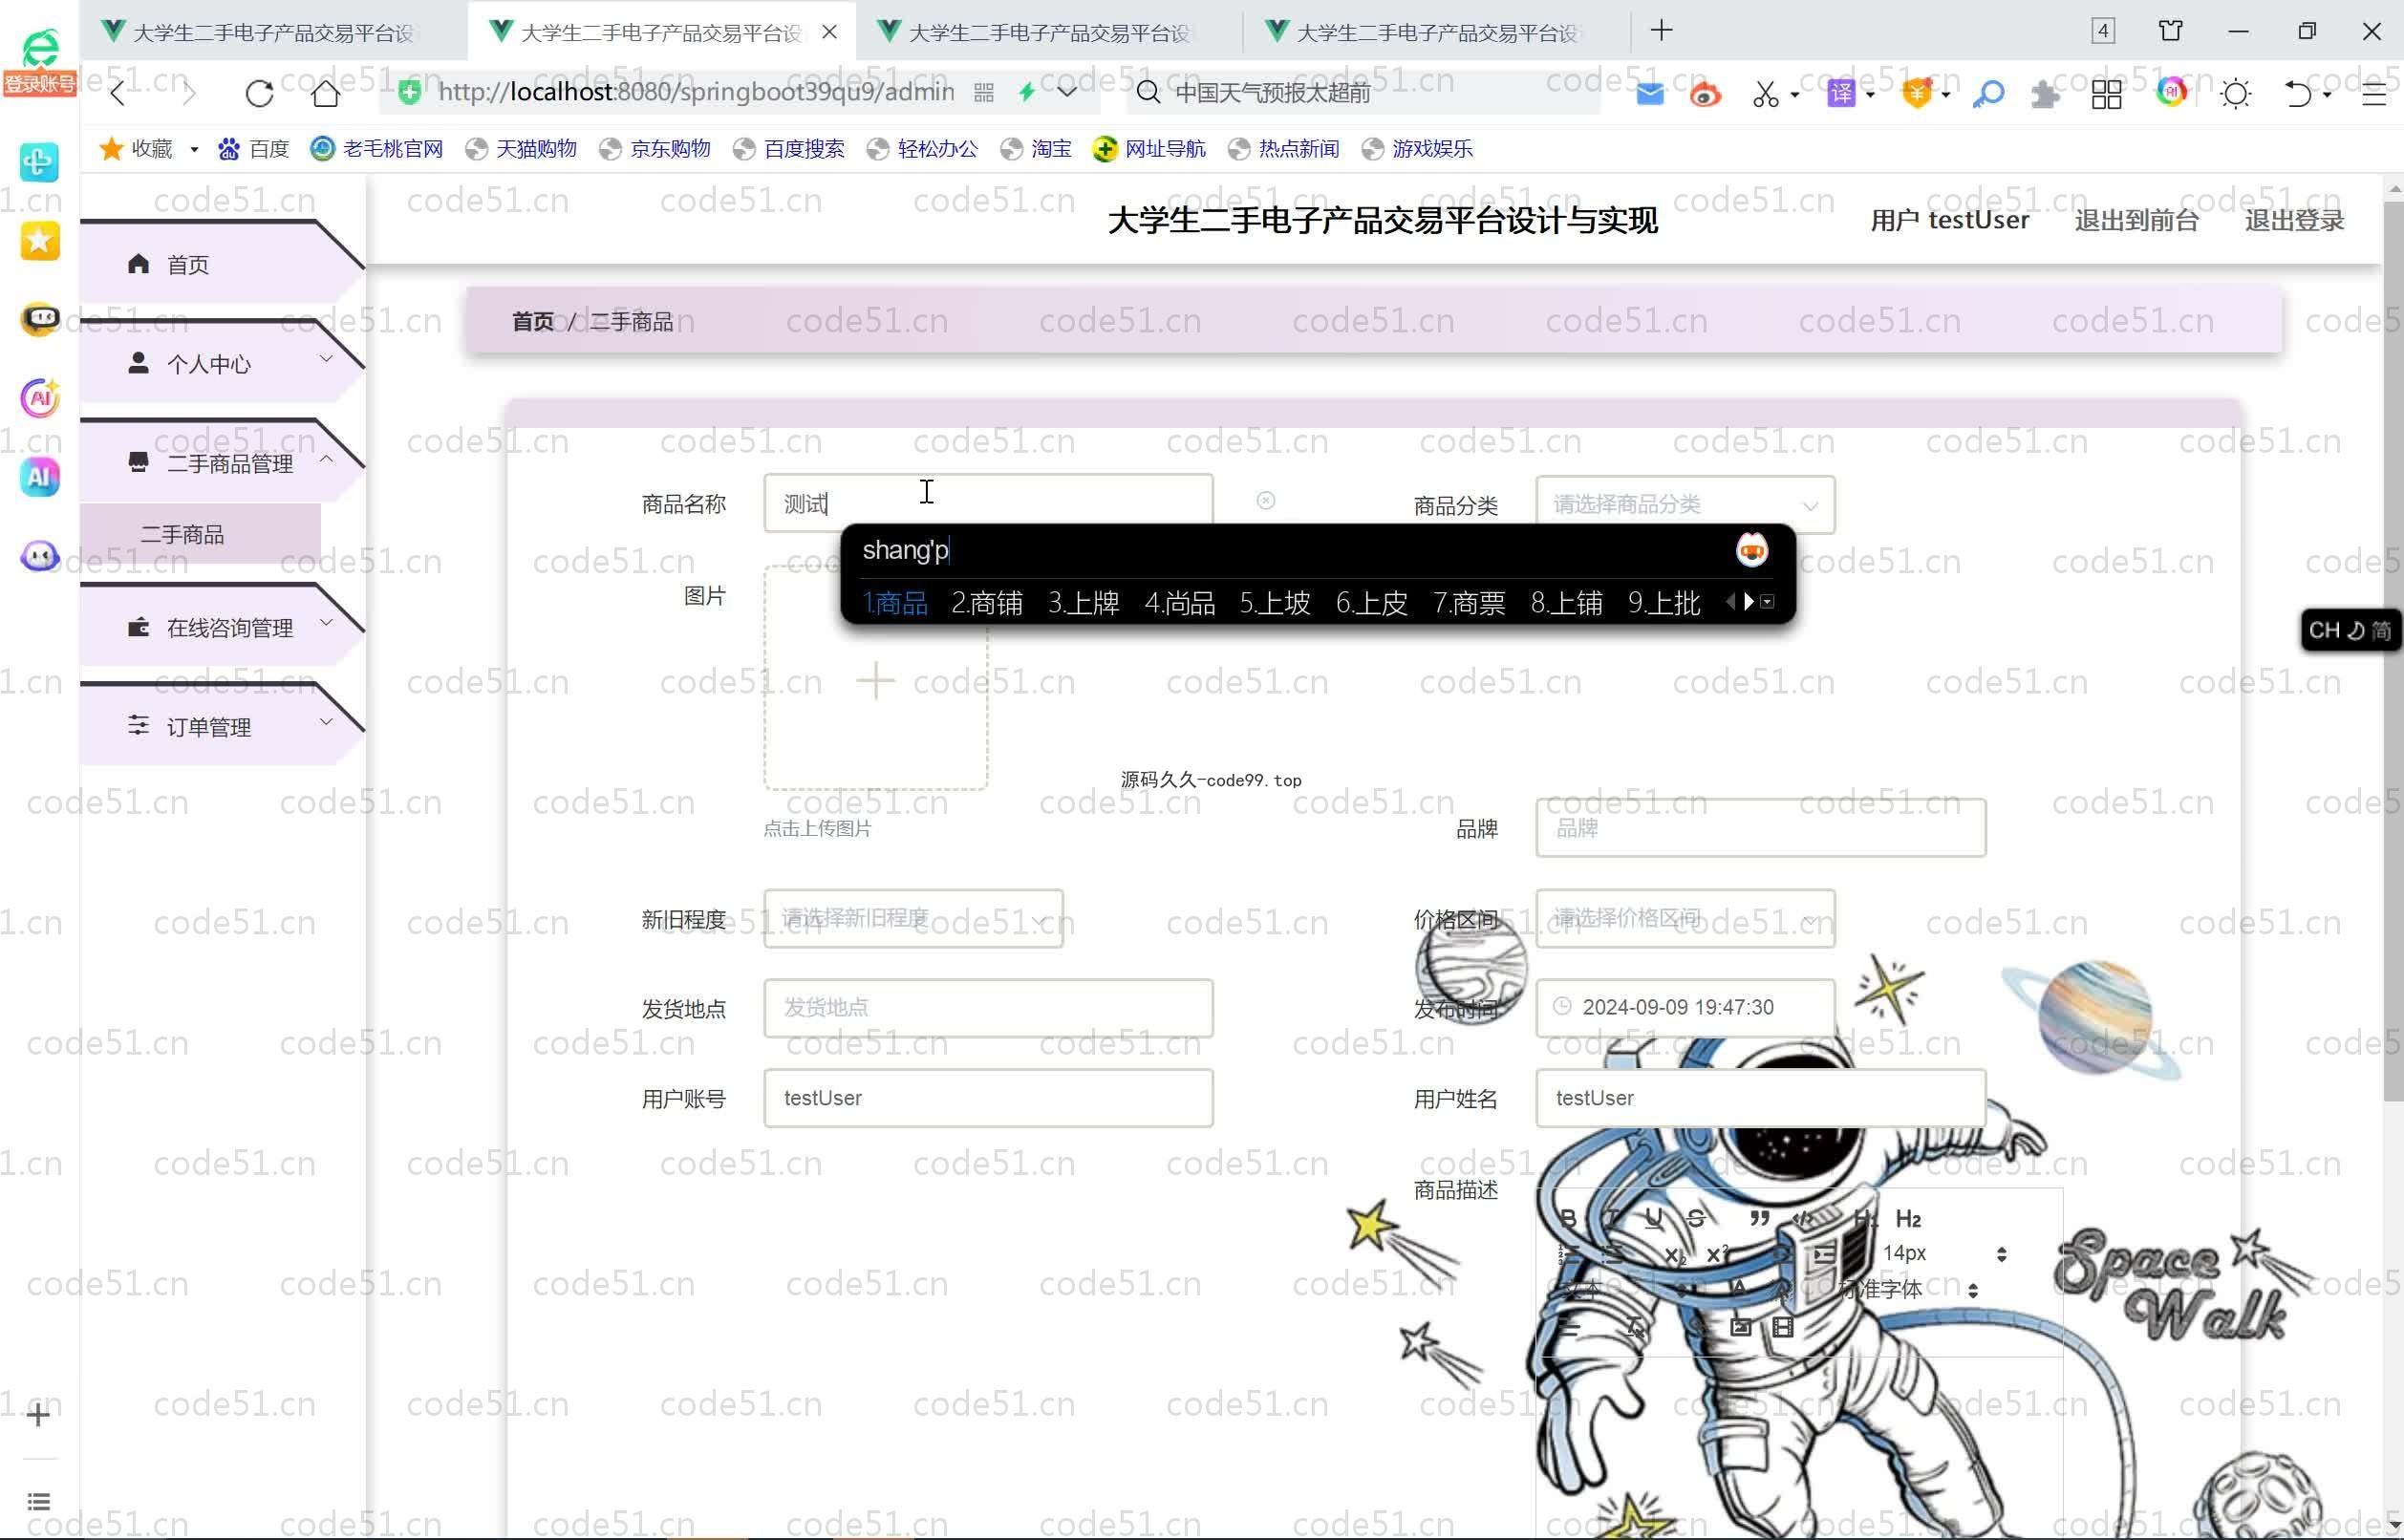Screen dimensions: 2404x1540
Task: Apply H2 heading in description editor
Action: pos(1908,1218)
